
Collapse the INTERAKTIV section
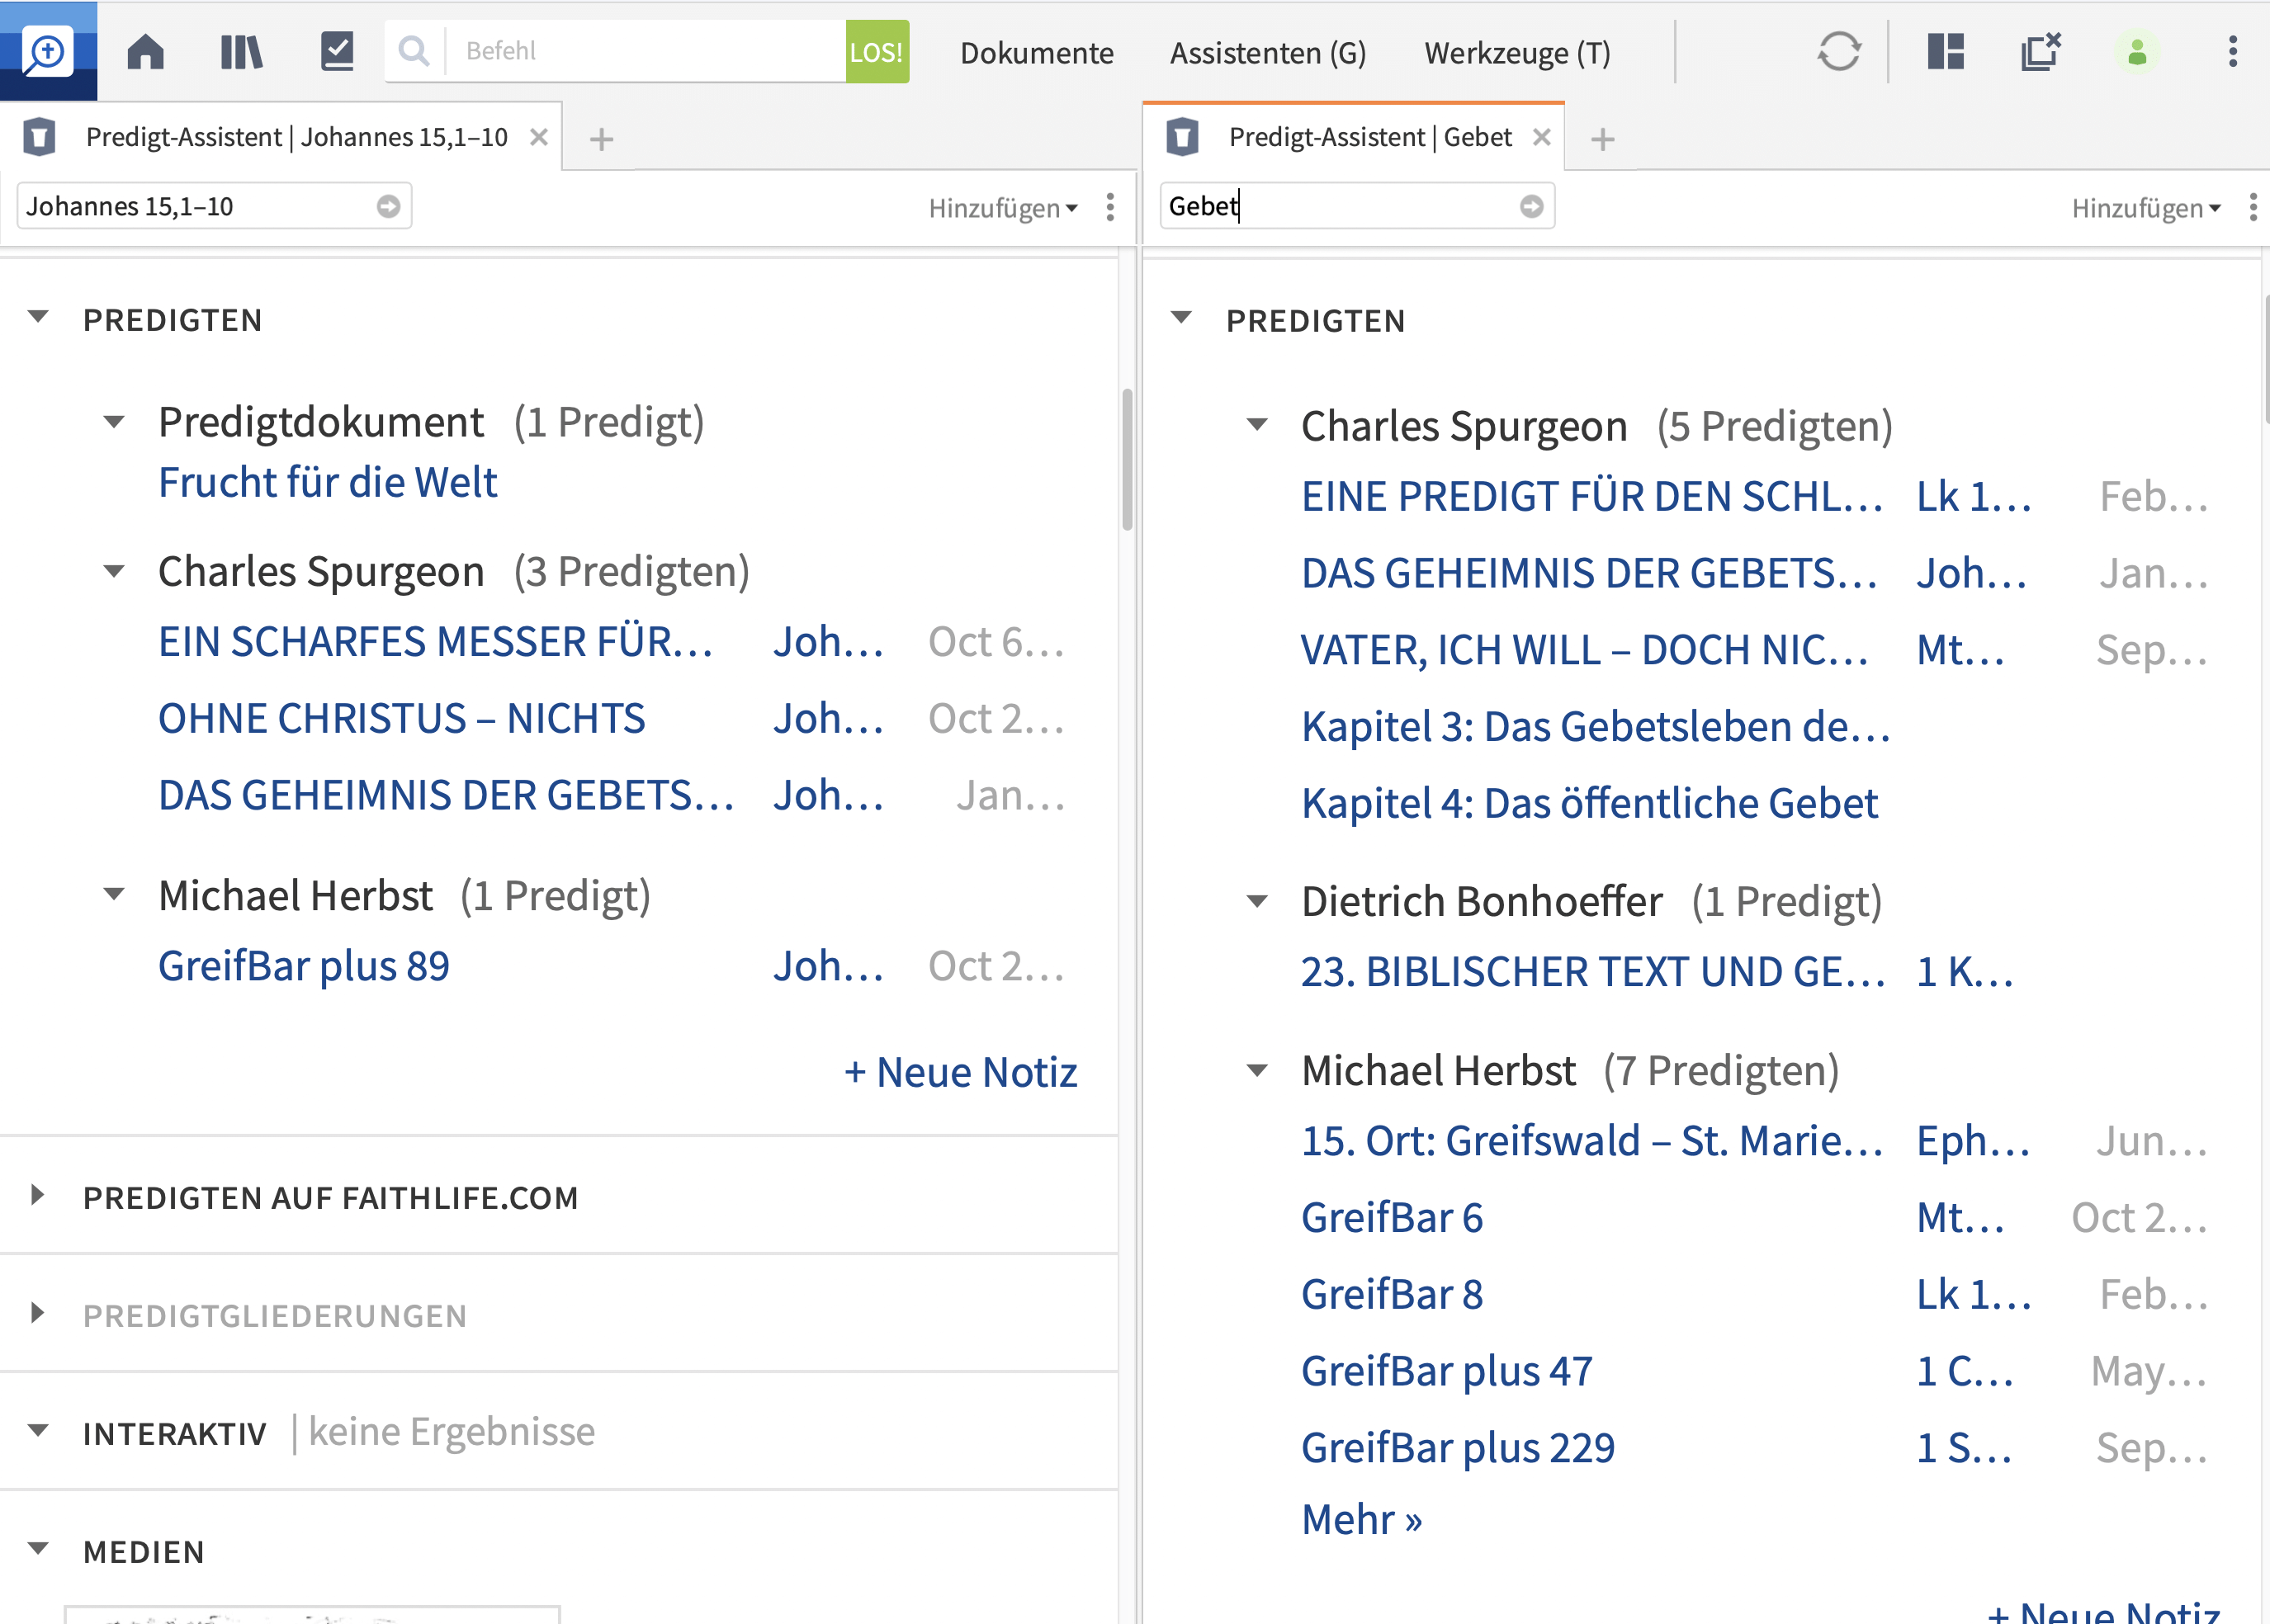tap(38, 1431)
